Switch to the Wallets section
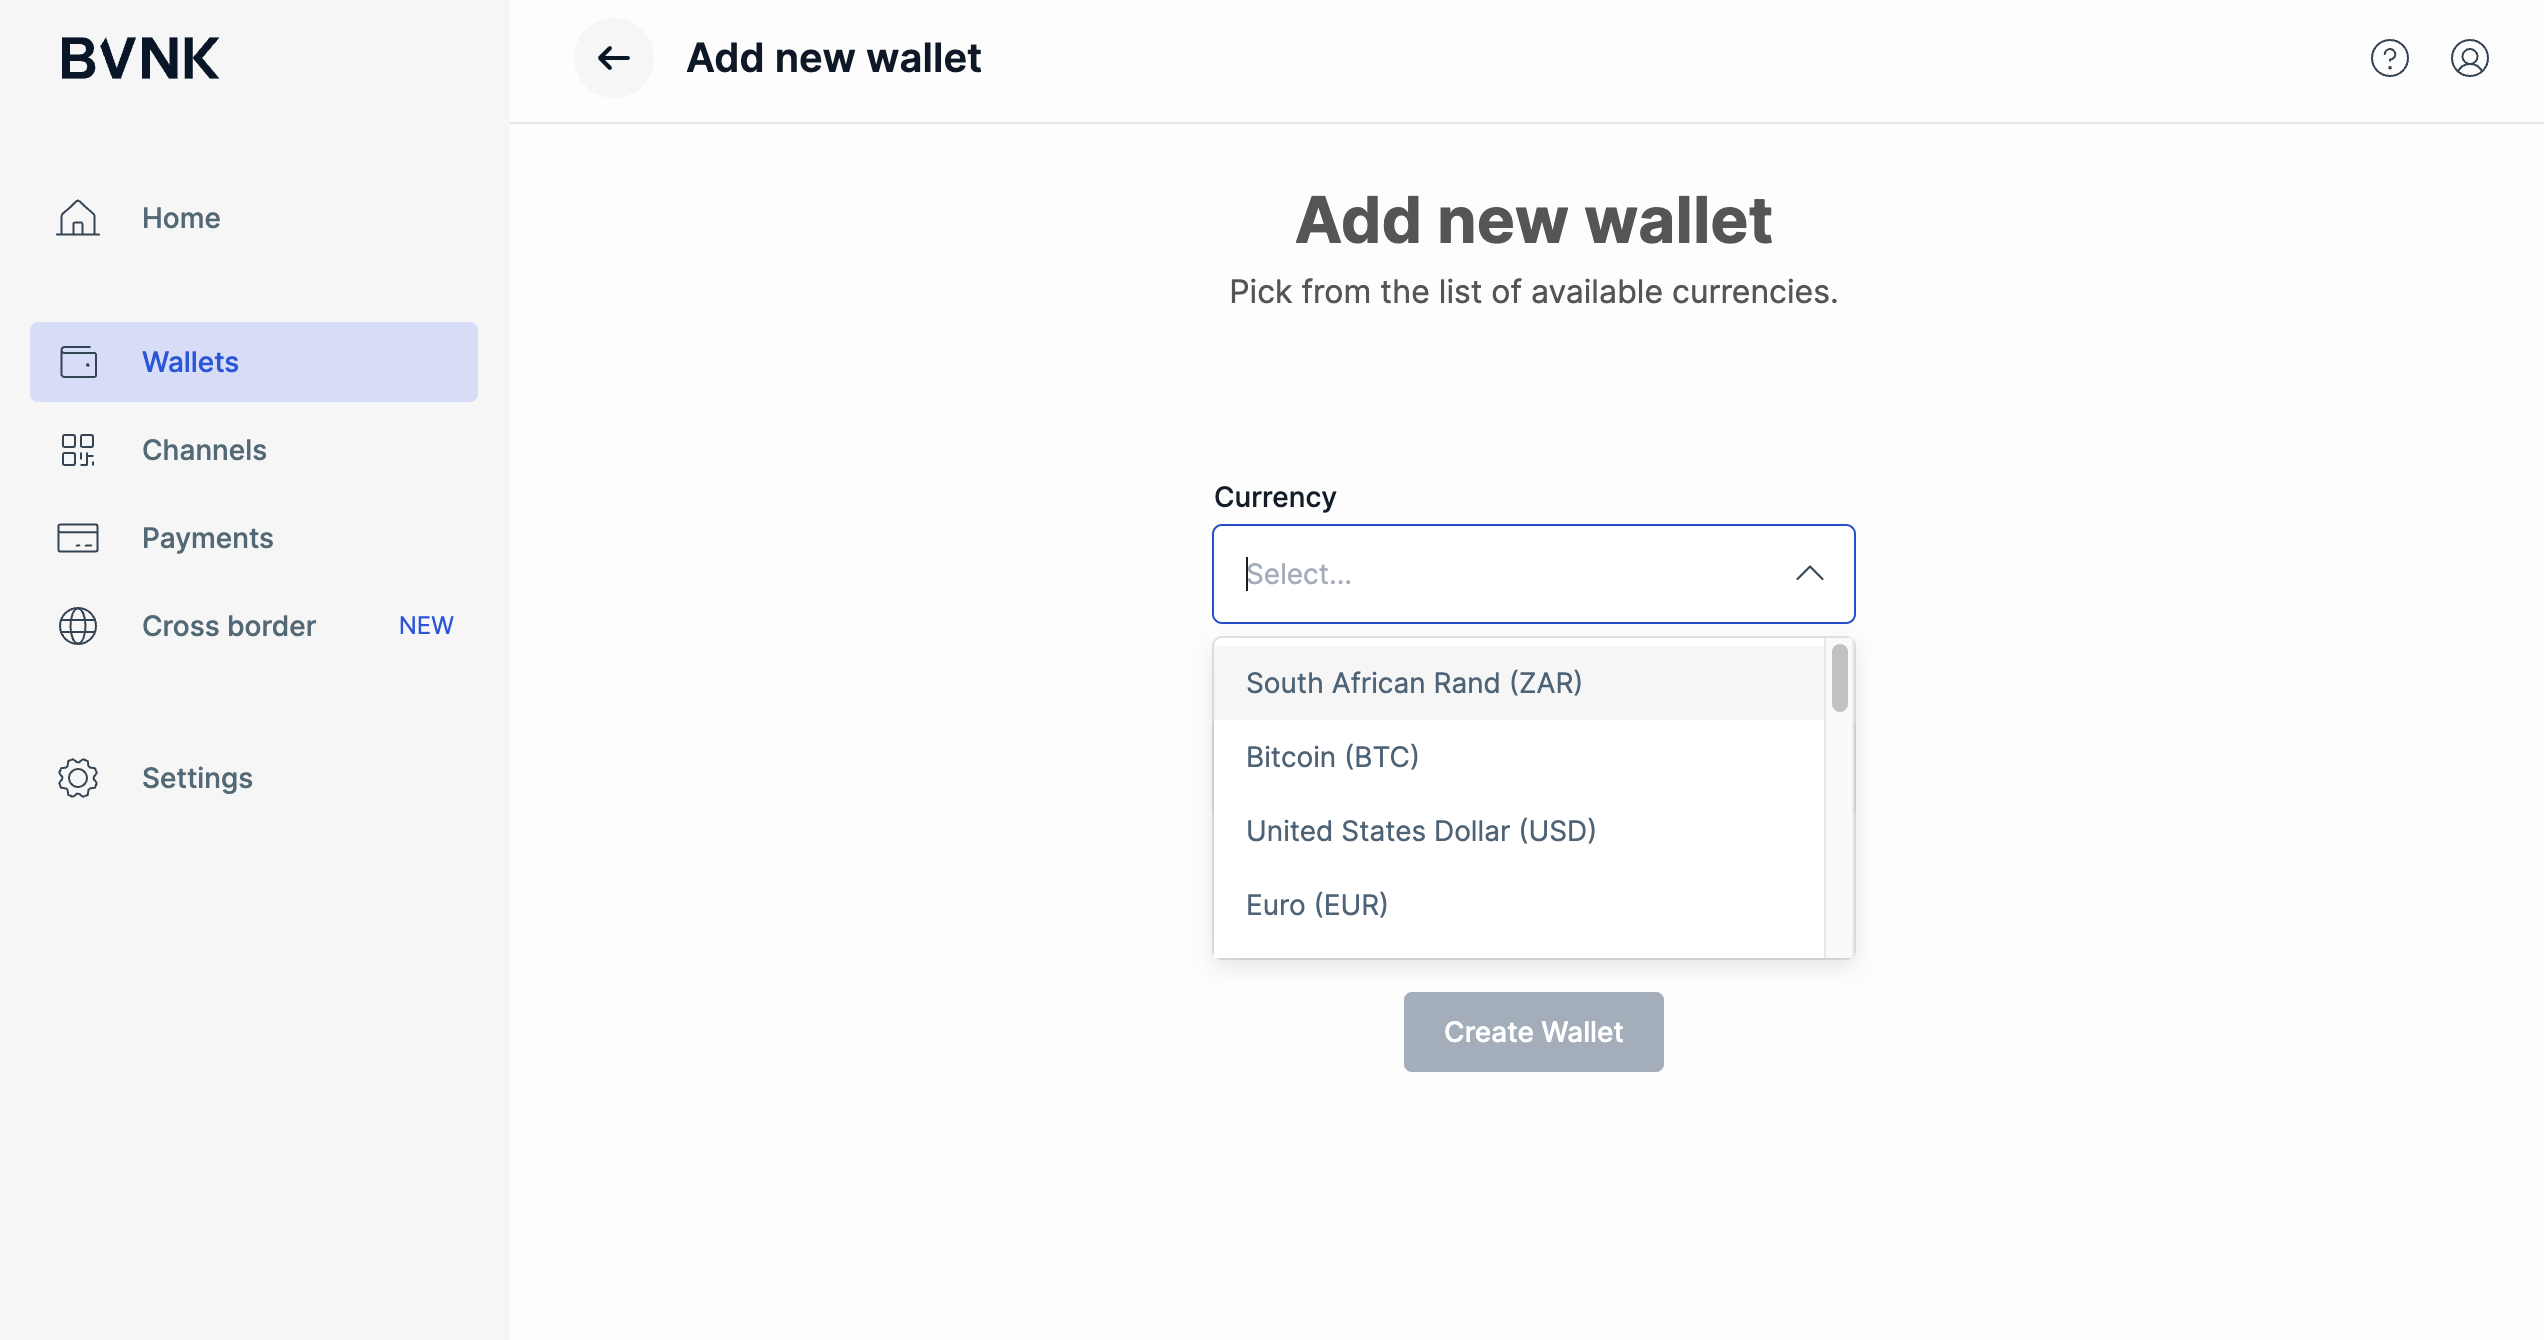 (x=190, y=362)
